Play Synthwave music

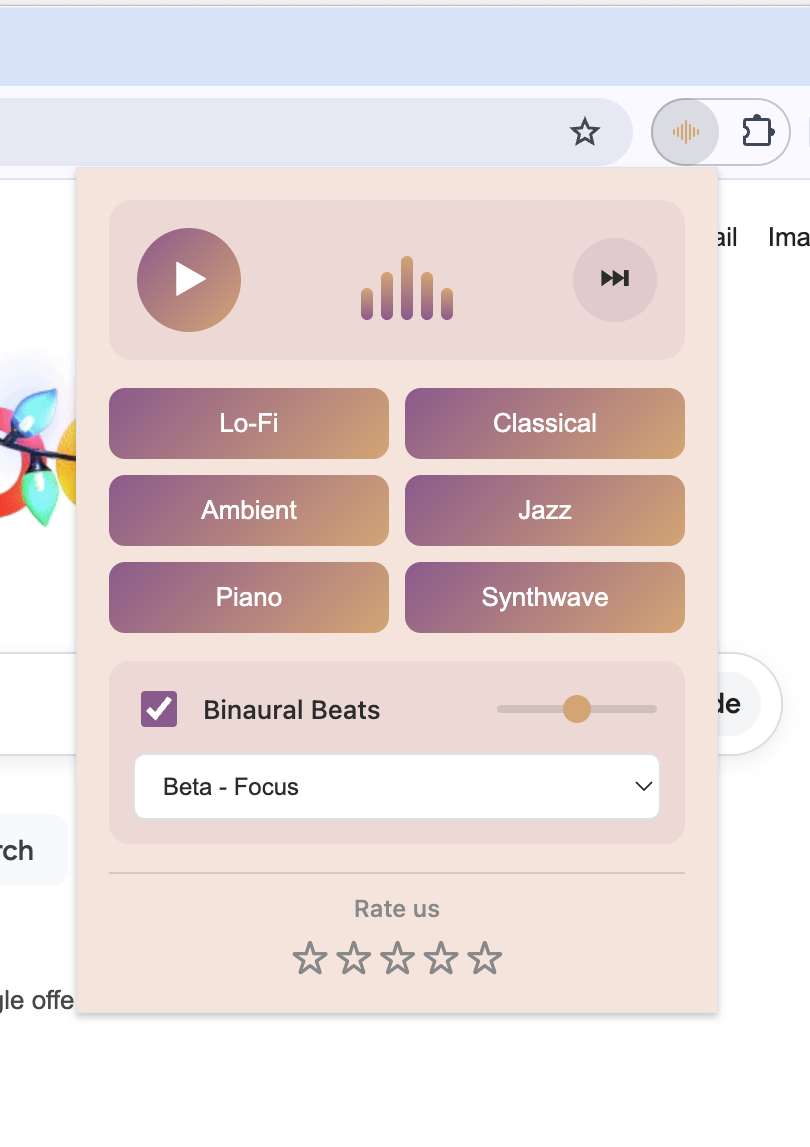point(545,597)
